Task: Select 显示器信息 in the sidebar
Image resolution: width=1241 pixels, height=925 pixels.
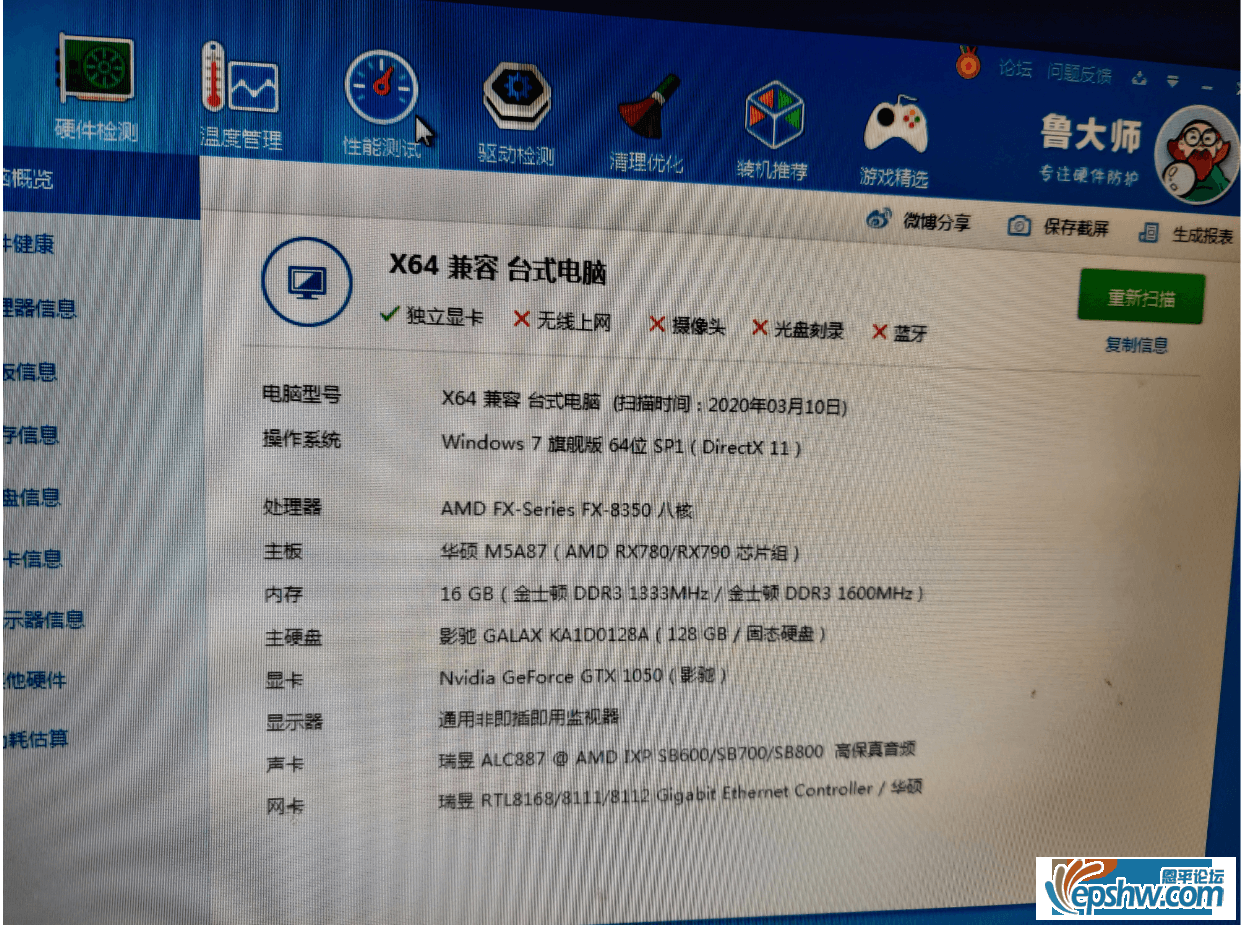Action: click(43, 619)
